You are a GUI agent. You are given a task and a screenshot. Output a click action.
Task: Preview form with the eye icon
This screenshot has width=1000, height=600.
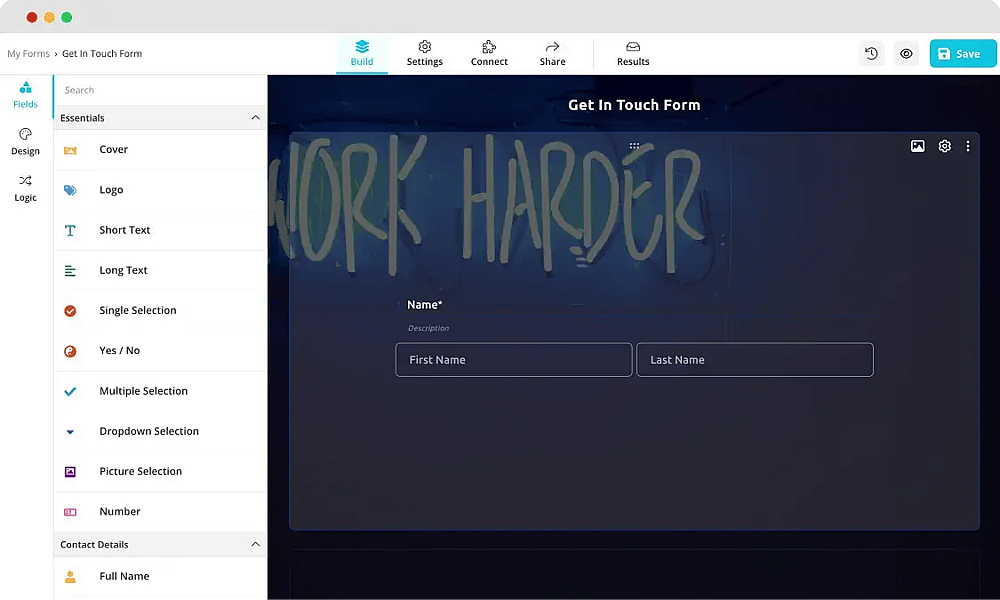[906, 54]
